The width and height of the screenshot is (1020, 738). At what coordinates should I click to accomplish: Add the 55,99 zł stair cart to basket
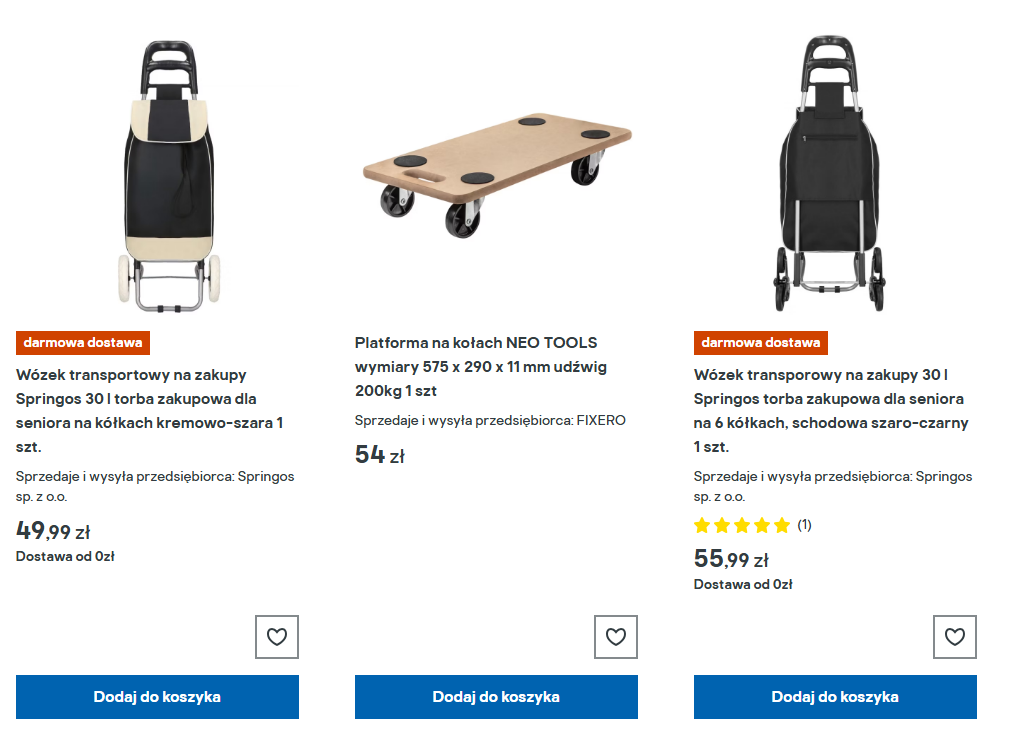coord(835,697)
